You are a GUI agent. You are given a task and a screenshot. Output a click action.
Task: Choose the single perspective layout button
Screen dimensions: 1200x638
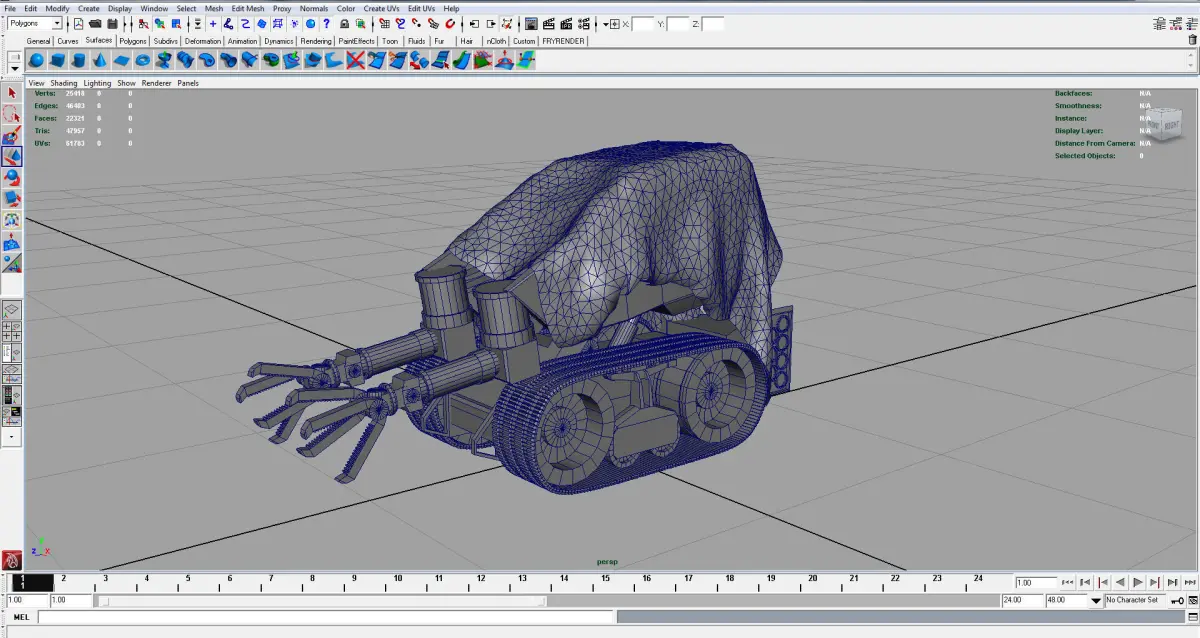point(12,311)
